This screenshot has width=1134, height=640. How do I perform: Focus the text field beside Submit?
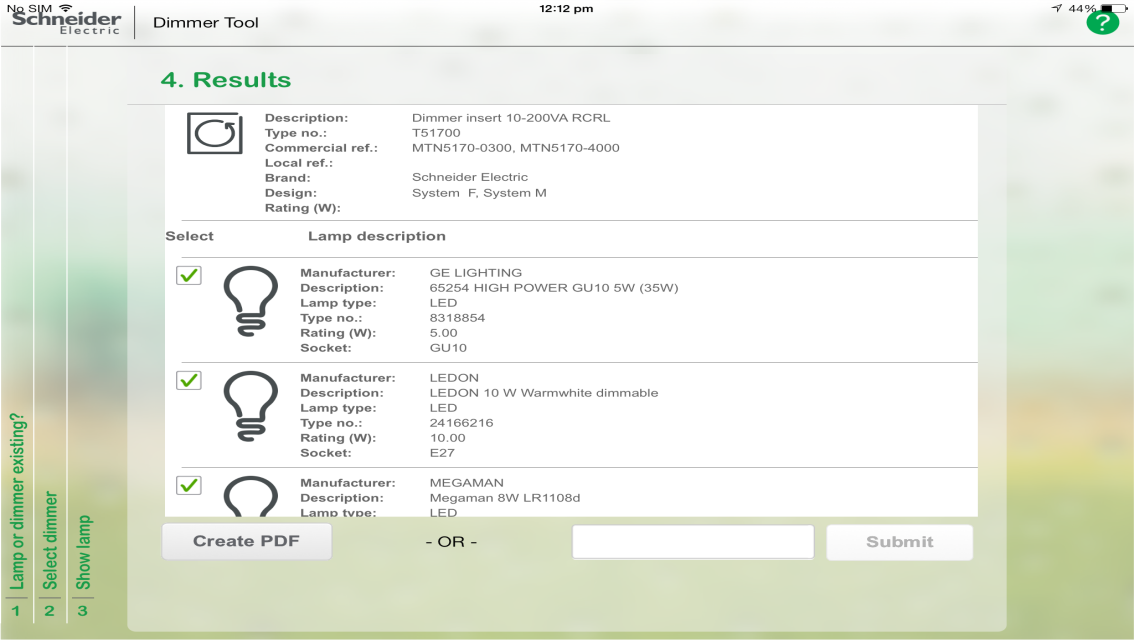pyautogui.click(x=693, y=542)
